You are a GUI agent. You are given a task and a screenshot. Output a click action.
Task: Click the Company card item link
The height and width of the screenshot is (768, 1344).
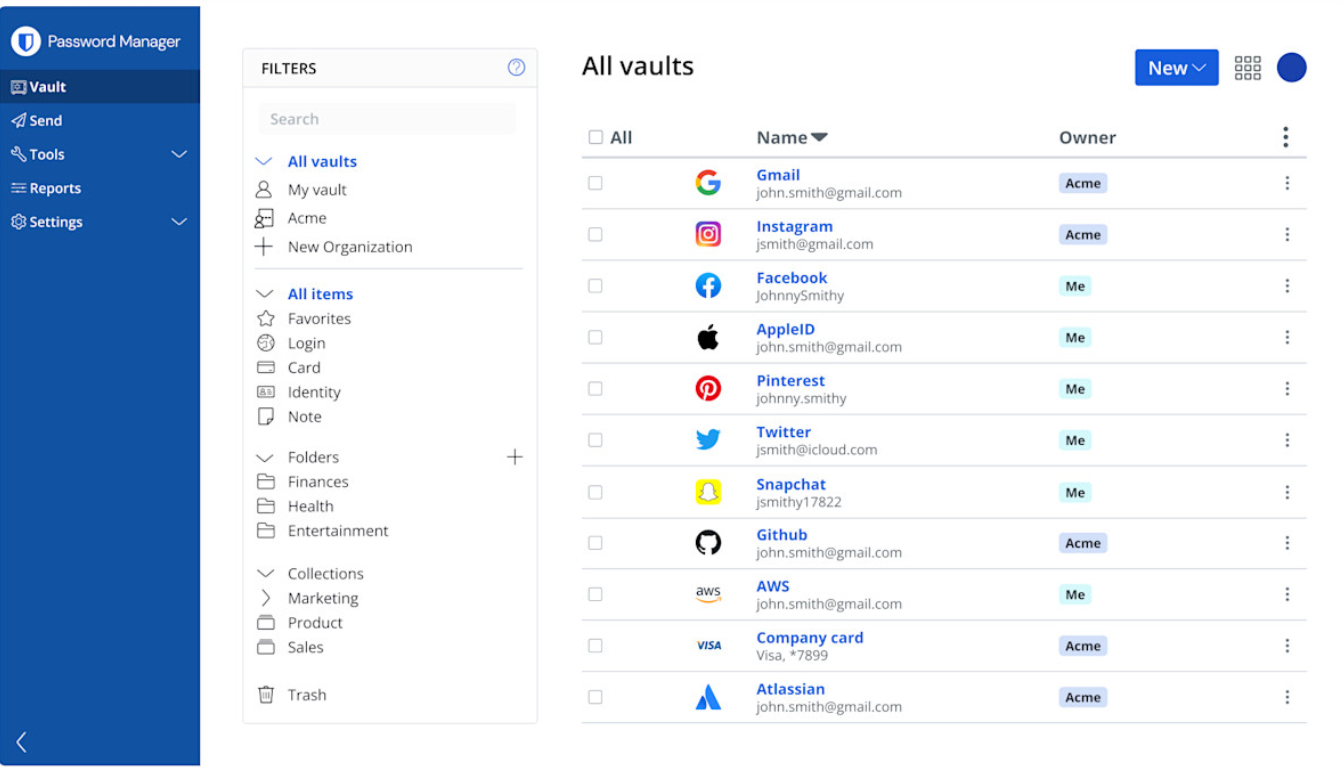[x=809, y=638]
